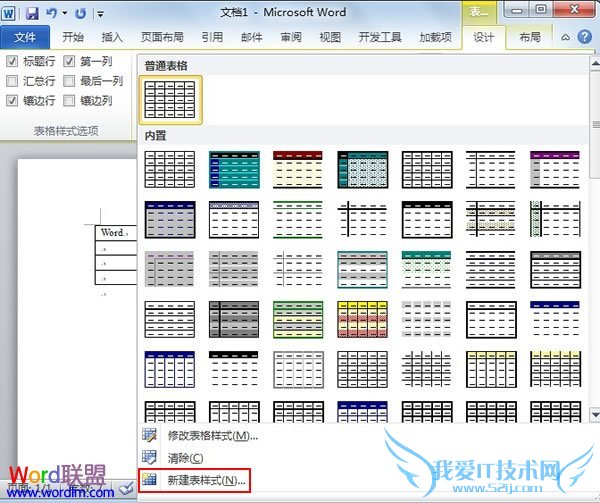
Task: Select the yellow header red banded table style
Action: click(362, 319)
